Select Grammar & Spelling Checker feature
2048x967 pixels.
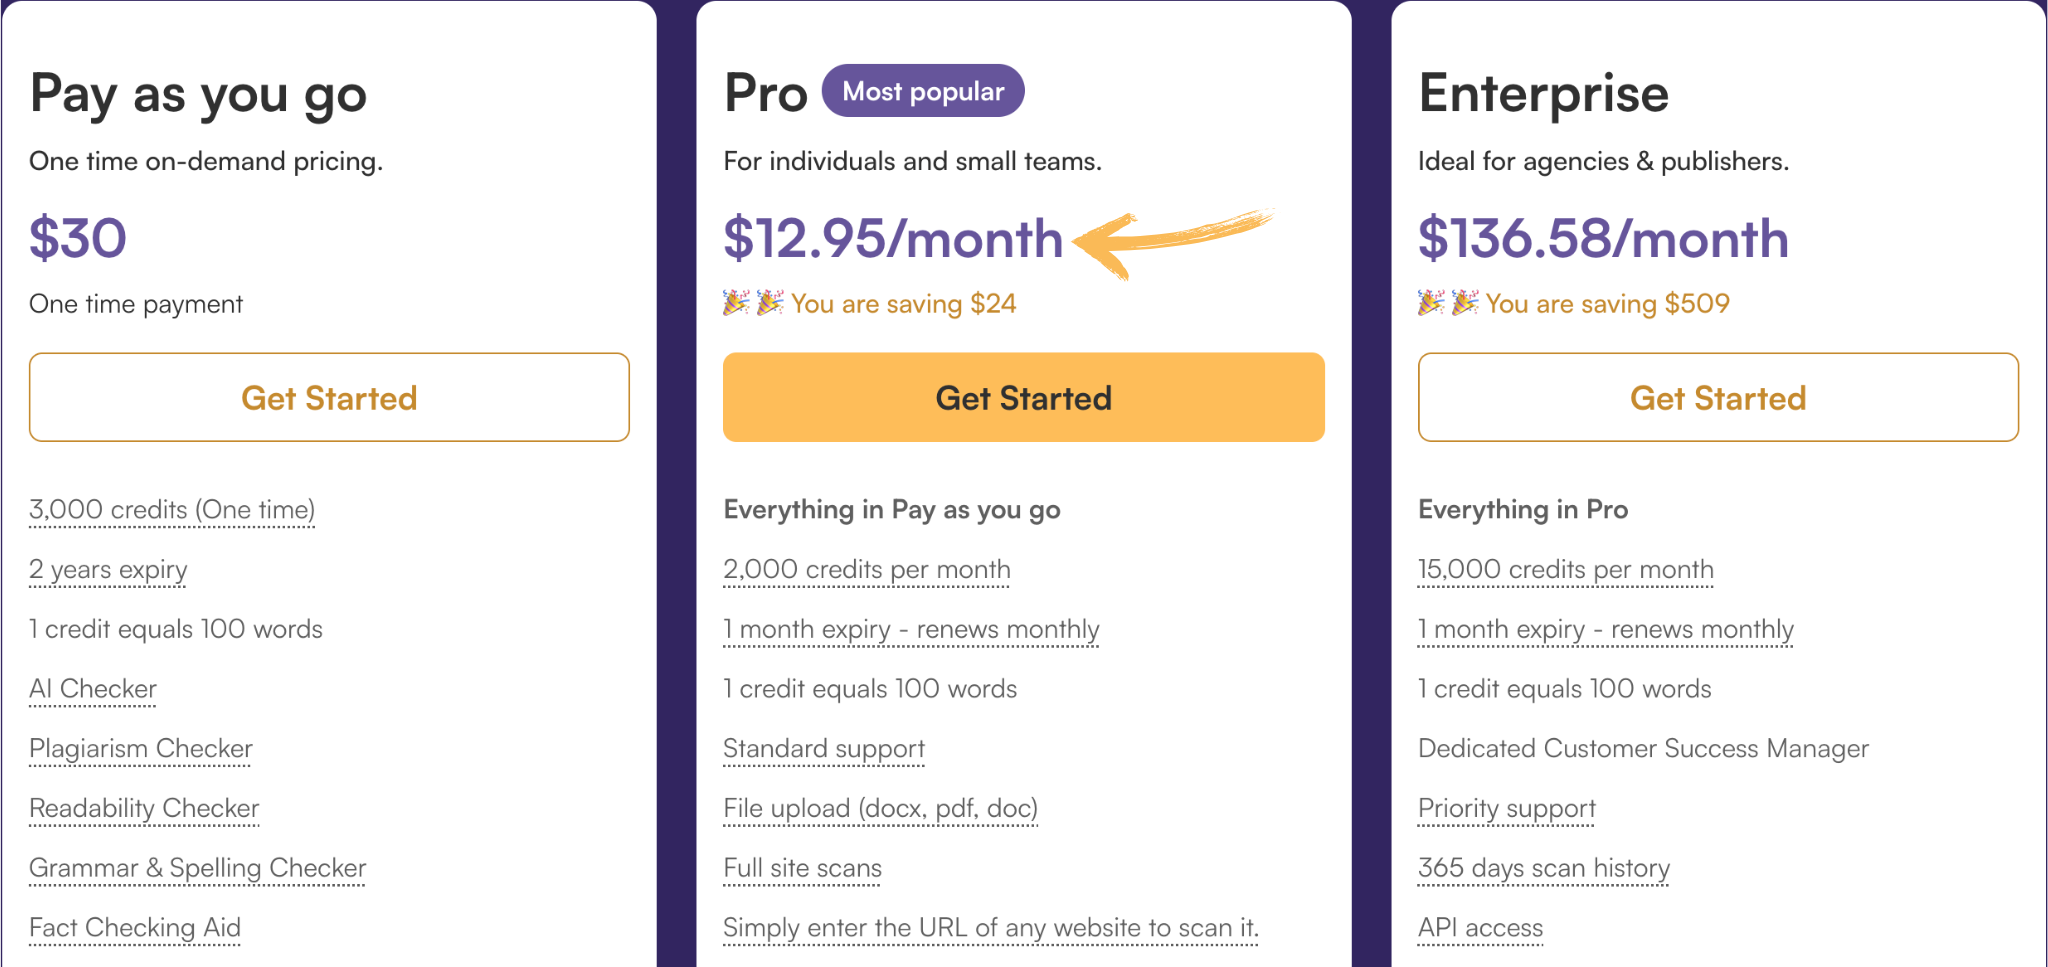click(198, 869)
